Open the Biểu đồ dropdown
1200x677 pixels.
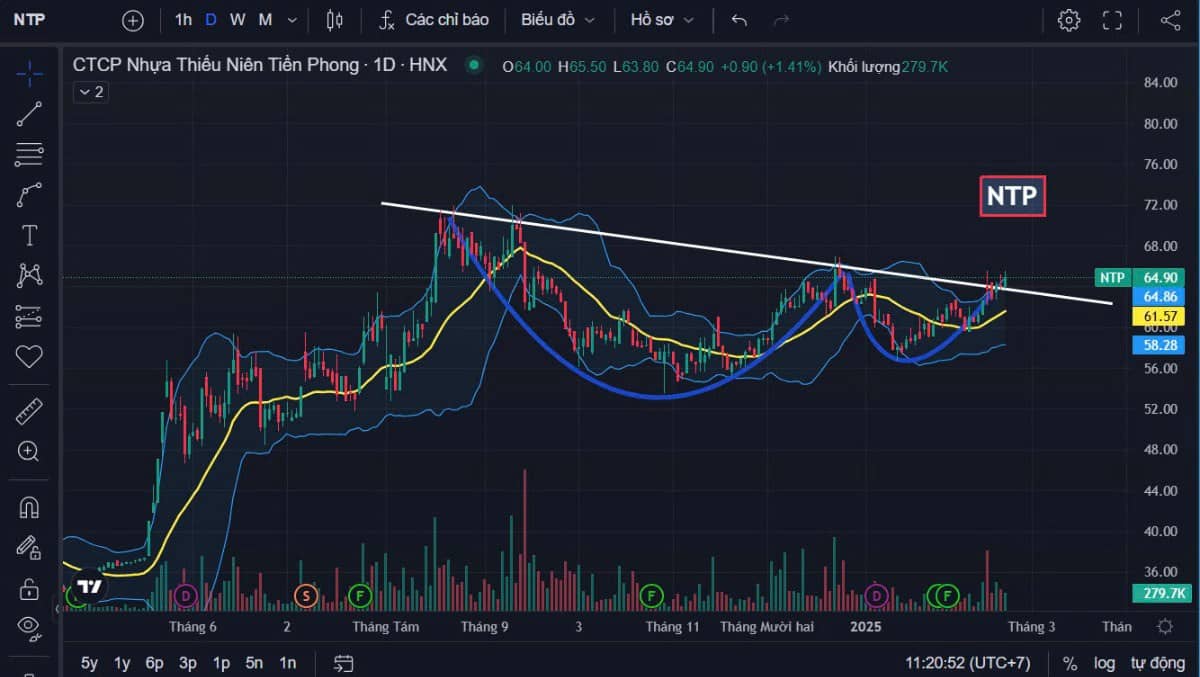tap(558, 20)
